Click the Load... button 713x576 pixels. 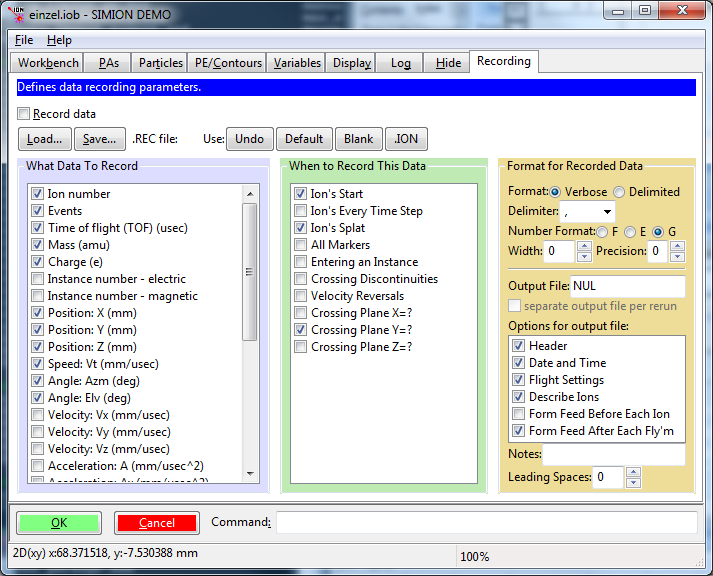(x=45, y=139)
